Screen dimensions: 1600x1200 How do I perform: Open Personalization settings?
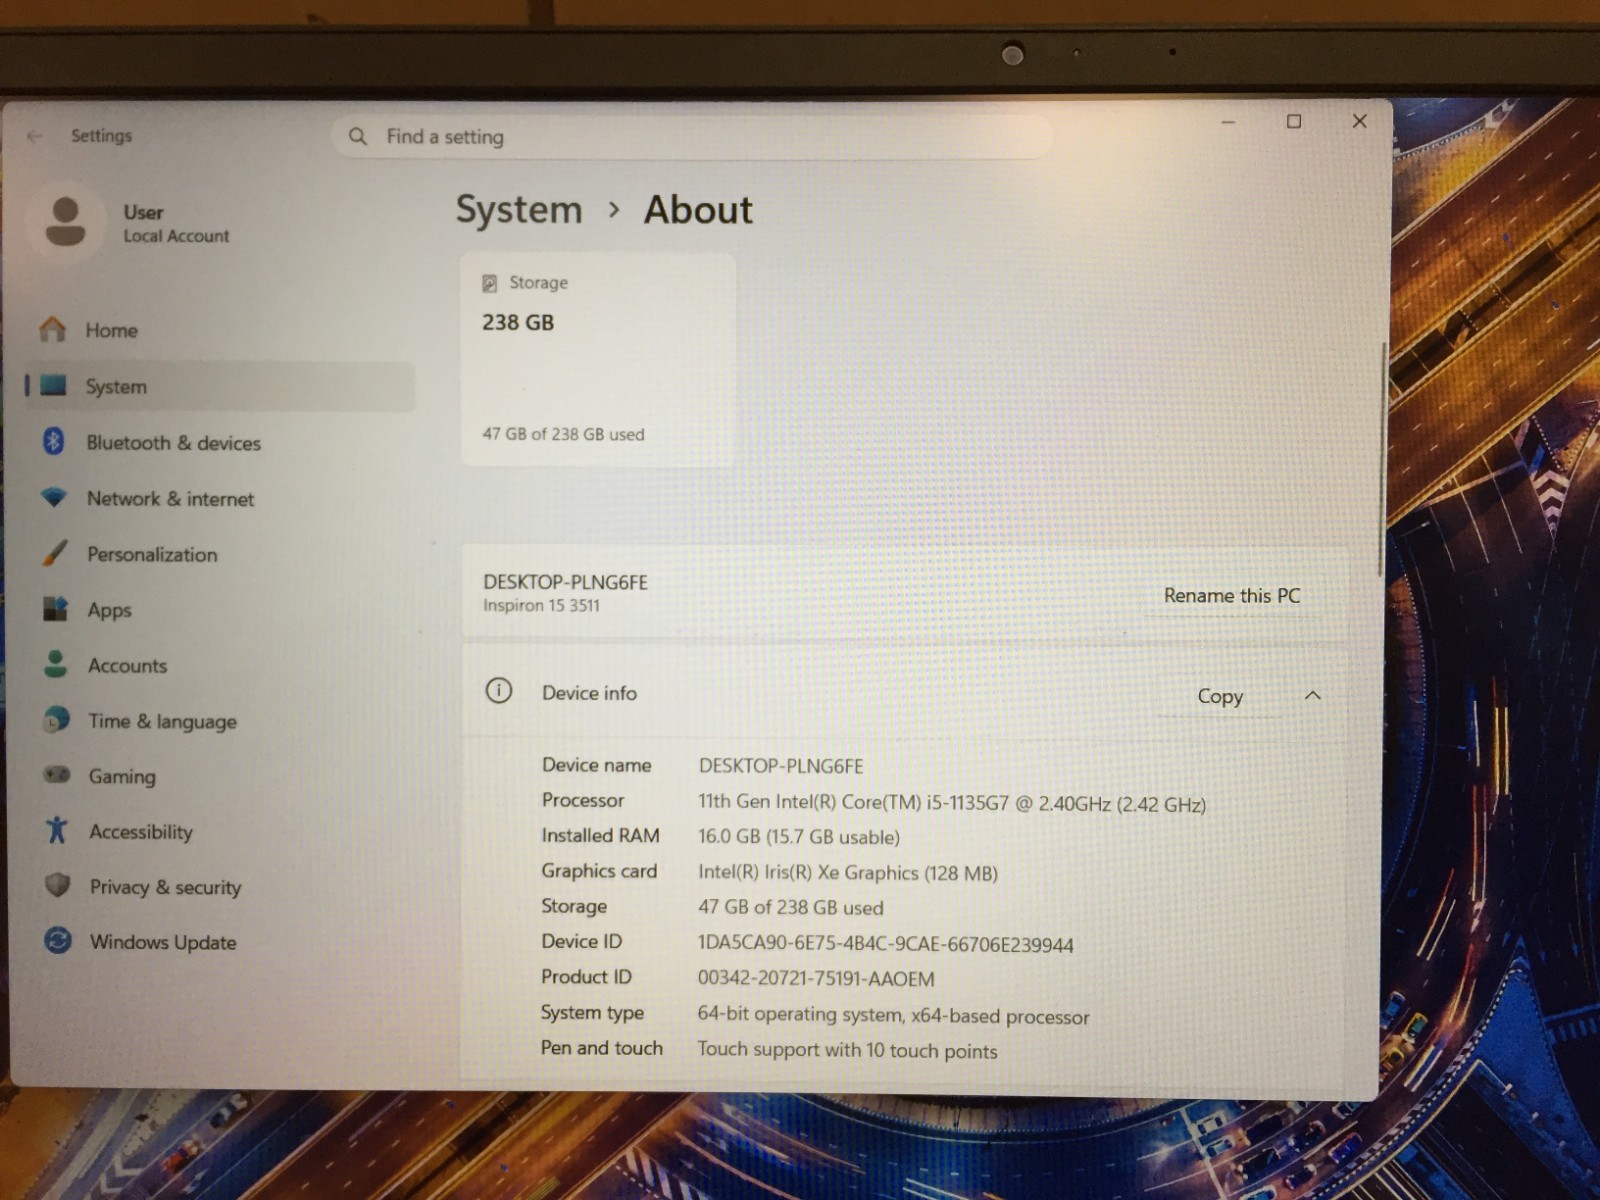click(220, 554)
